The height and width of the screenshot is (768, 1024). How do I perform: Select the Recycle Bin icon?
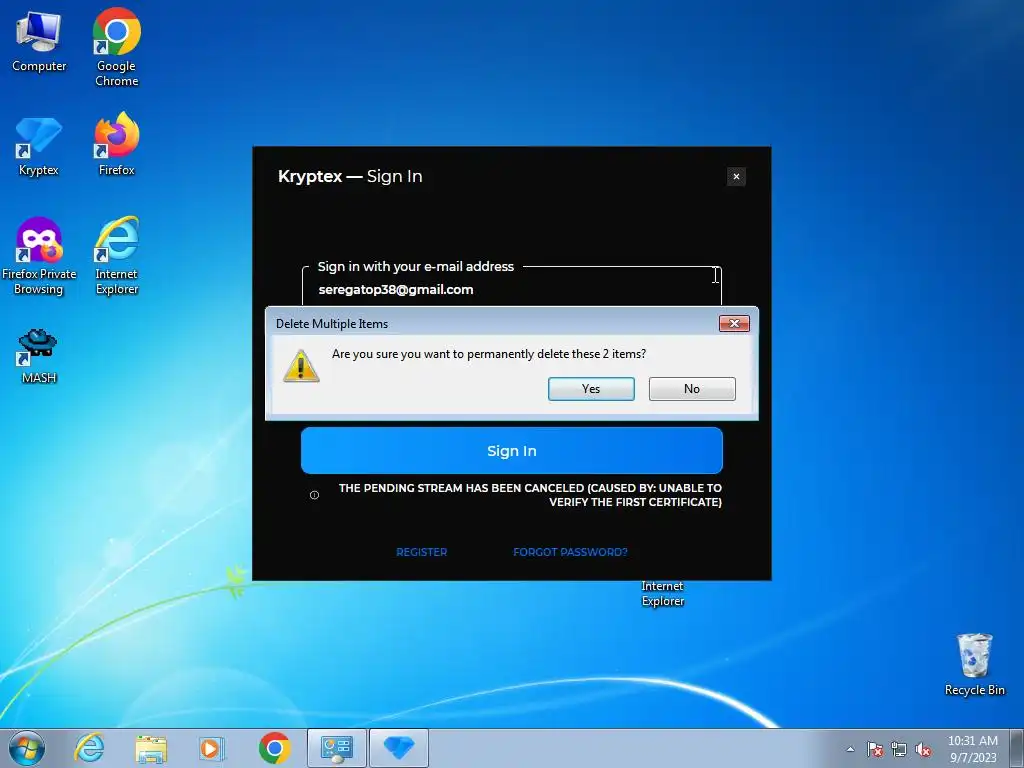point(974,665)
